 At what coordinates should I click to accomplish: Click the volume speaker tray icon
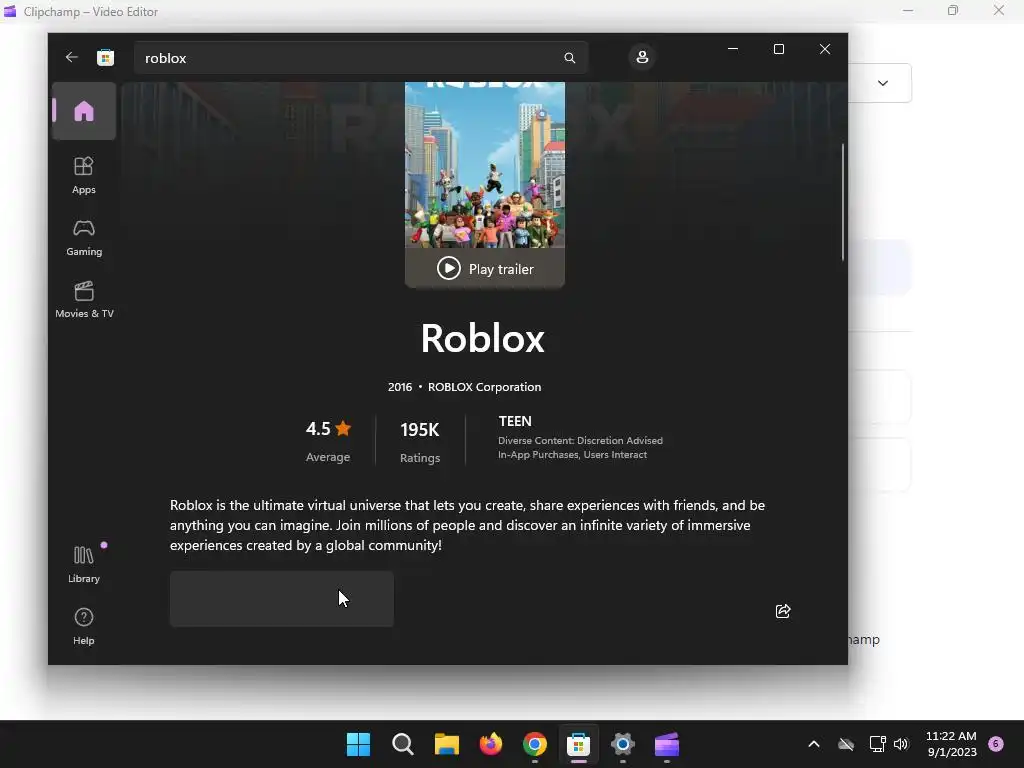901,744
